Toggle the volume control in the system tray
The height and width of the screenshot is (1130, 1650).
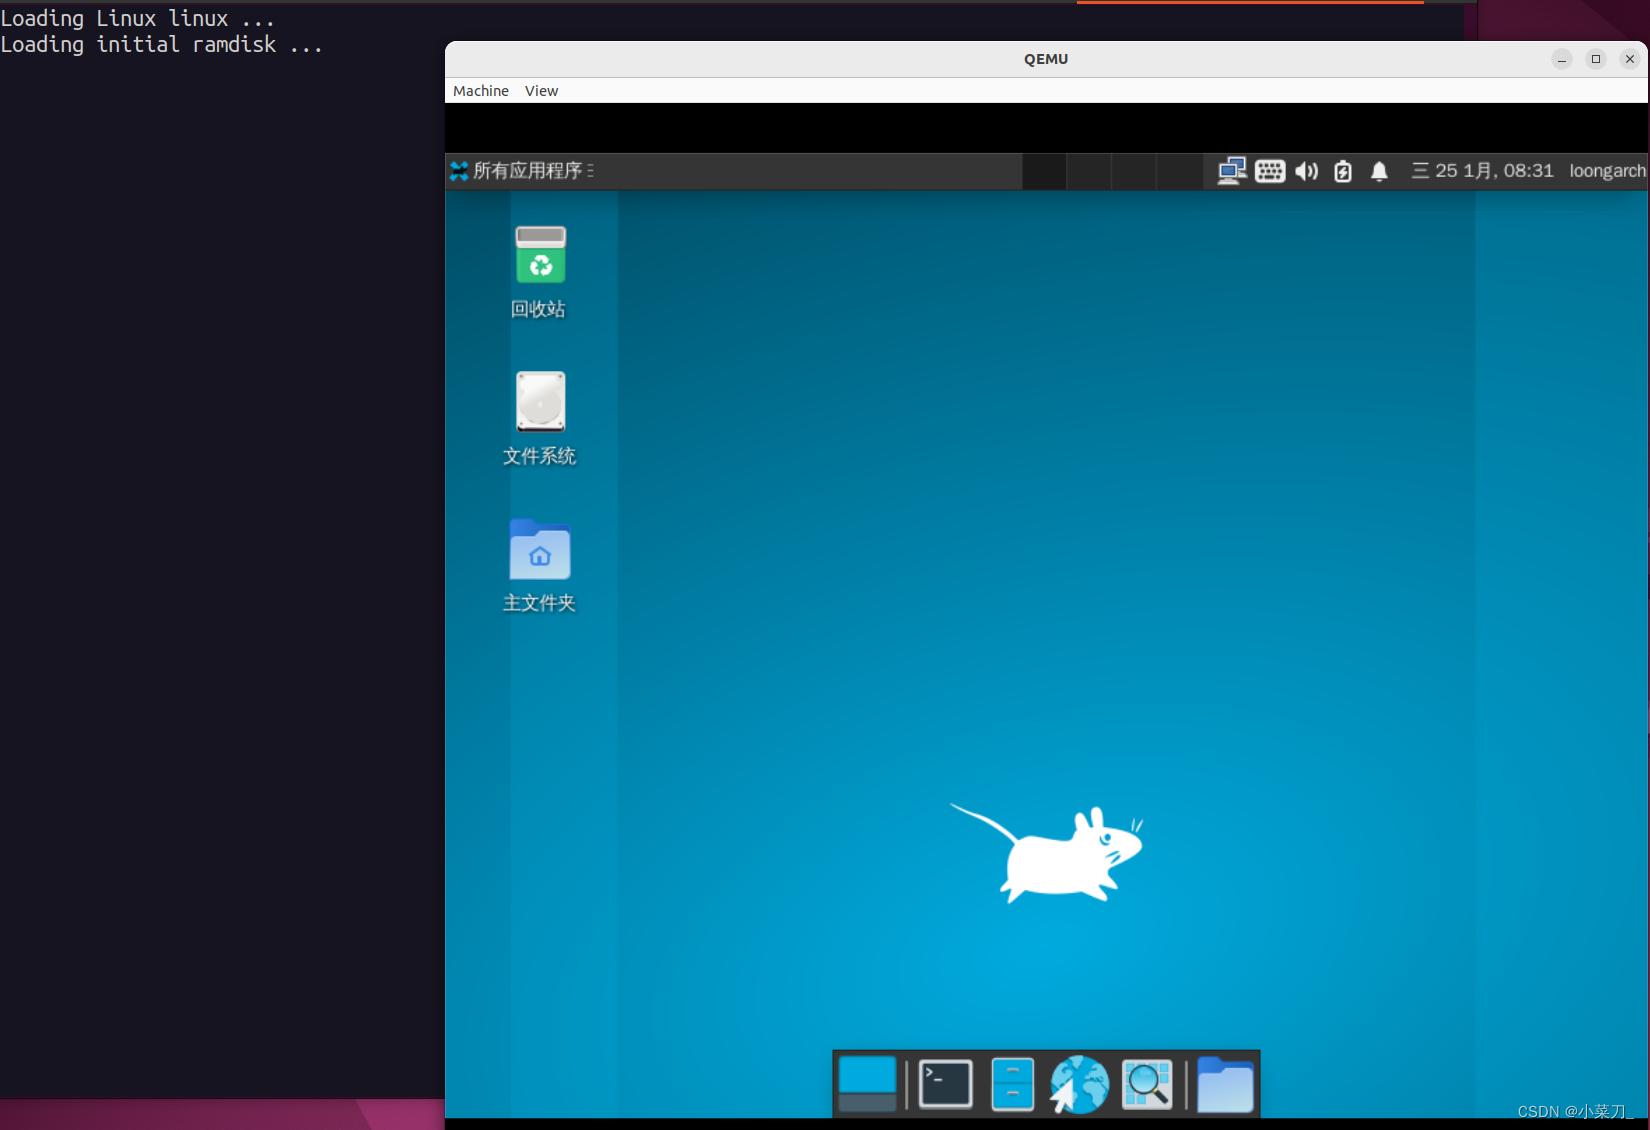pyautogui.click(x=1306, y=170)
